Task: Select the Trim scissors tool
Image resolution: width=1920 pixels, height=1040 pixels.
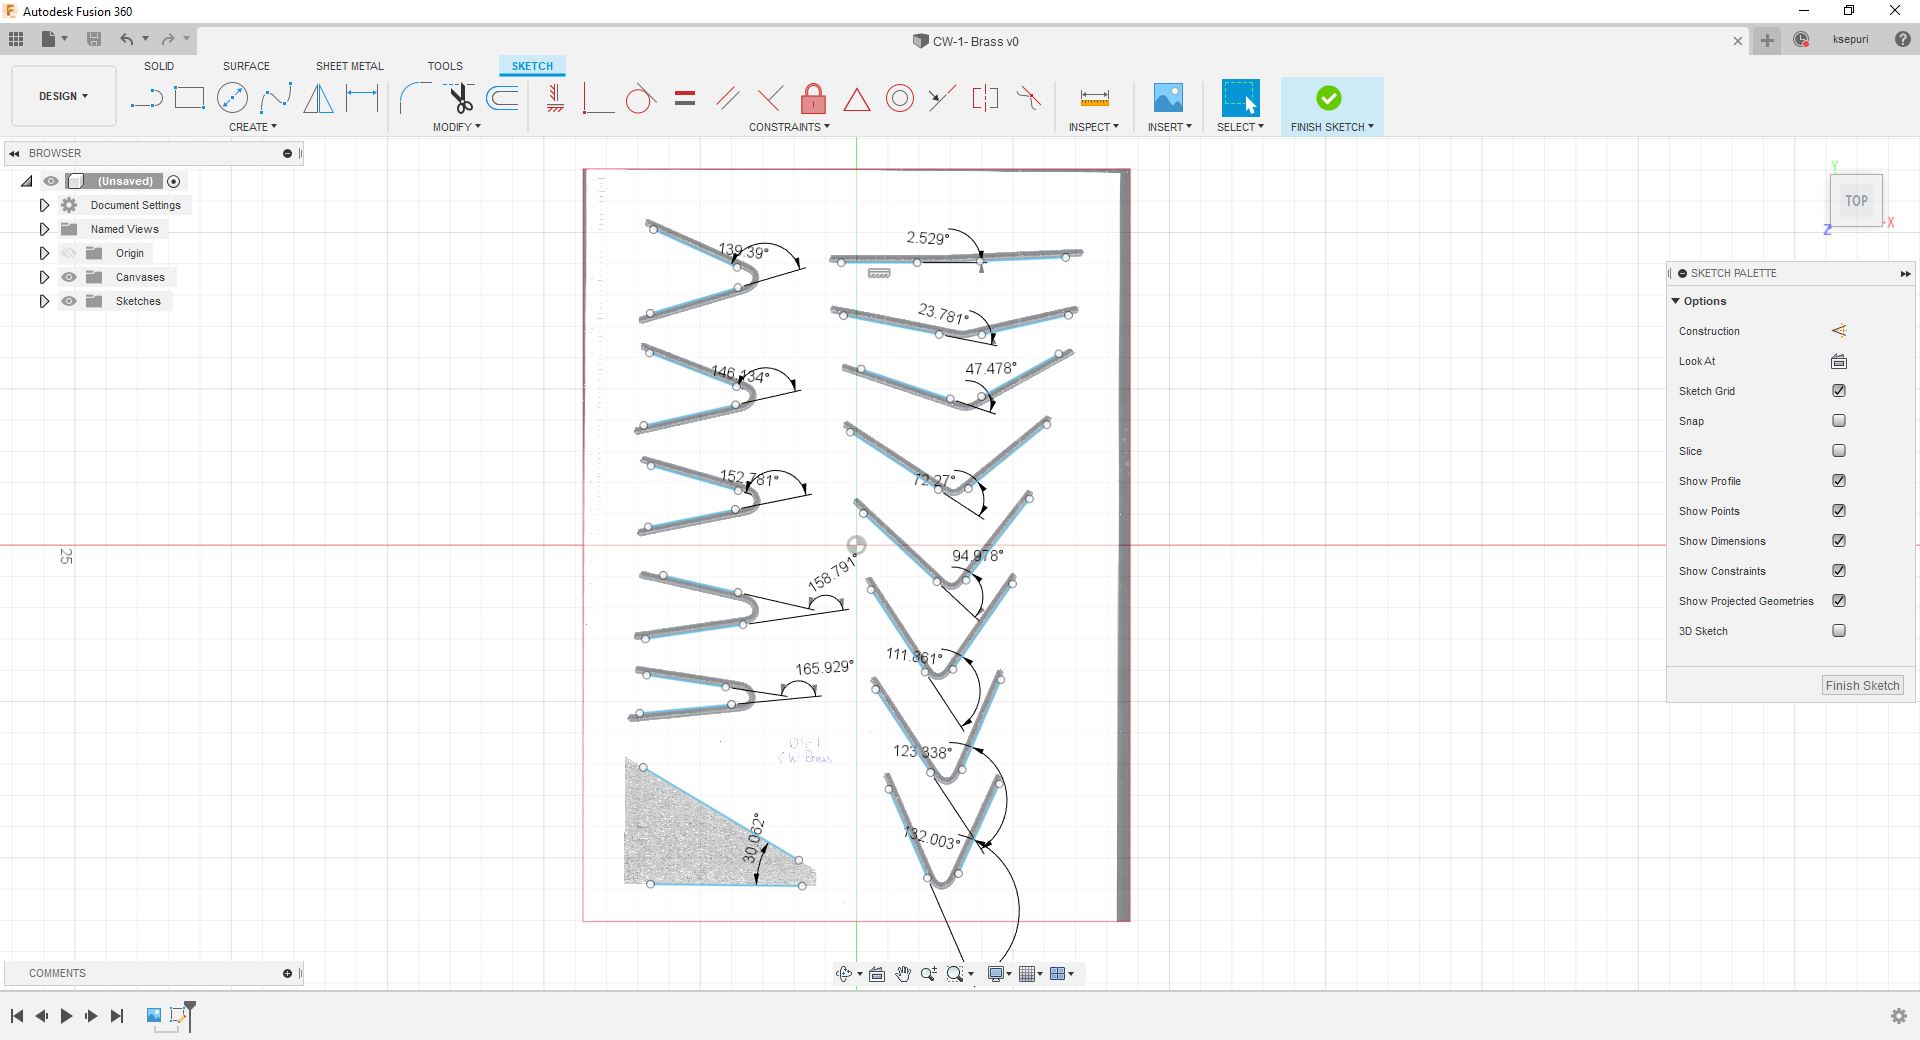Action: pyautogui.click(x=459, y=98)
